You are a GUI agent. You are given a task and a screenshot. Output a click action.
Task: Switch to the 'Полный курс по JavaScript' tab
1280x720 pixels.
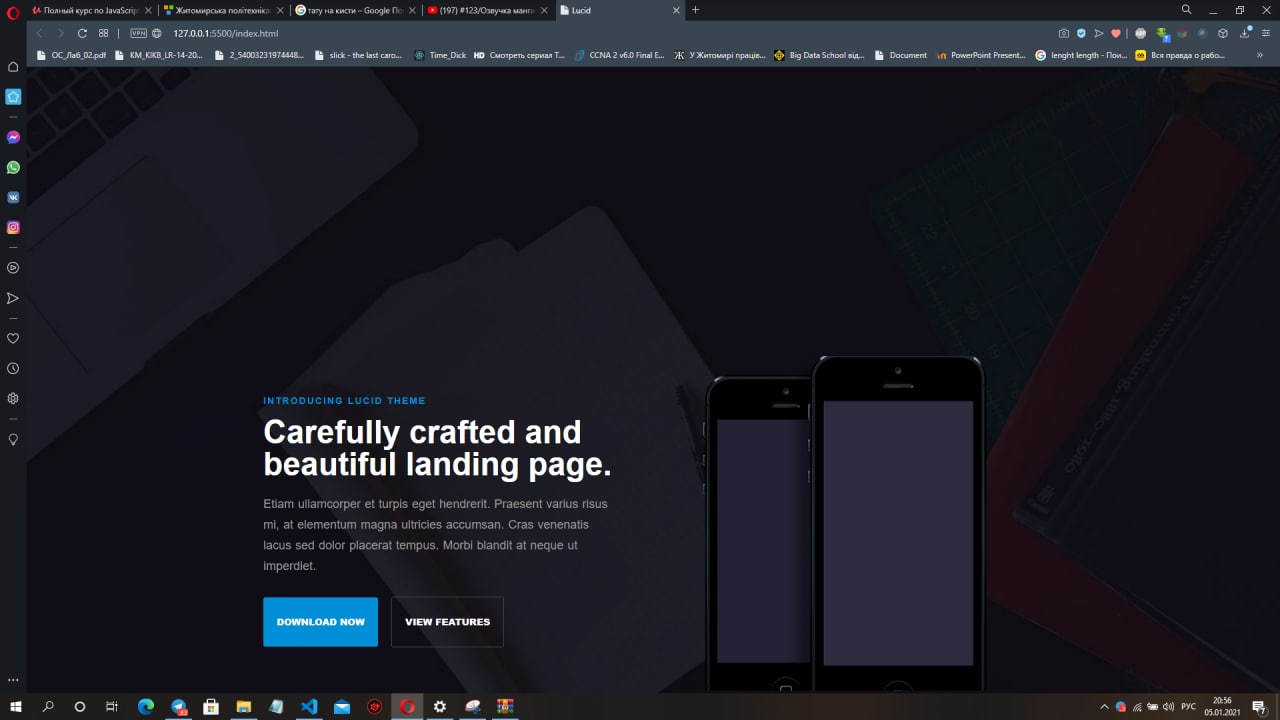92,10
